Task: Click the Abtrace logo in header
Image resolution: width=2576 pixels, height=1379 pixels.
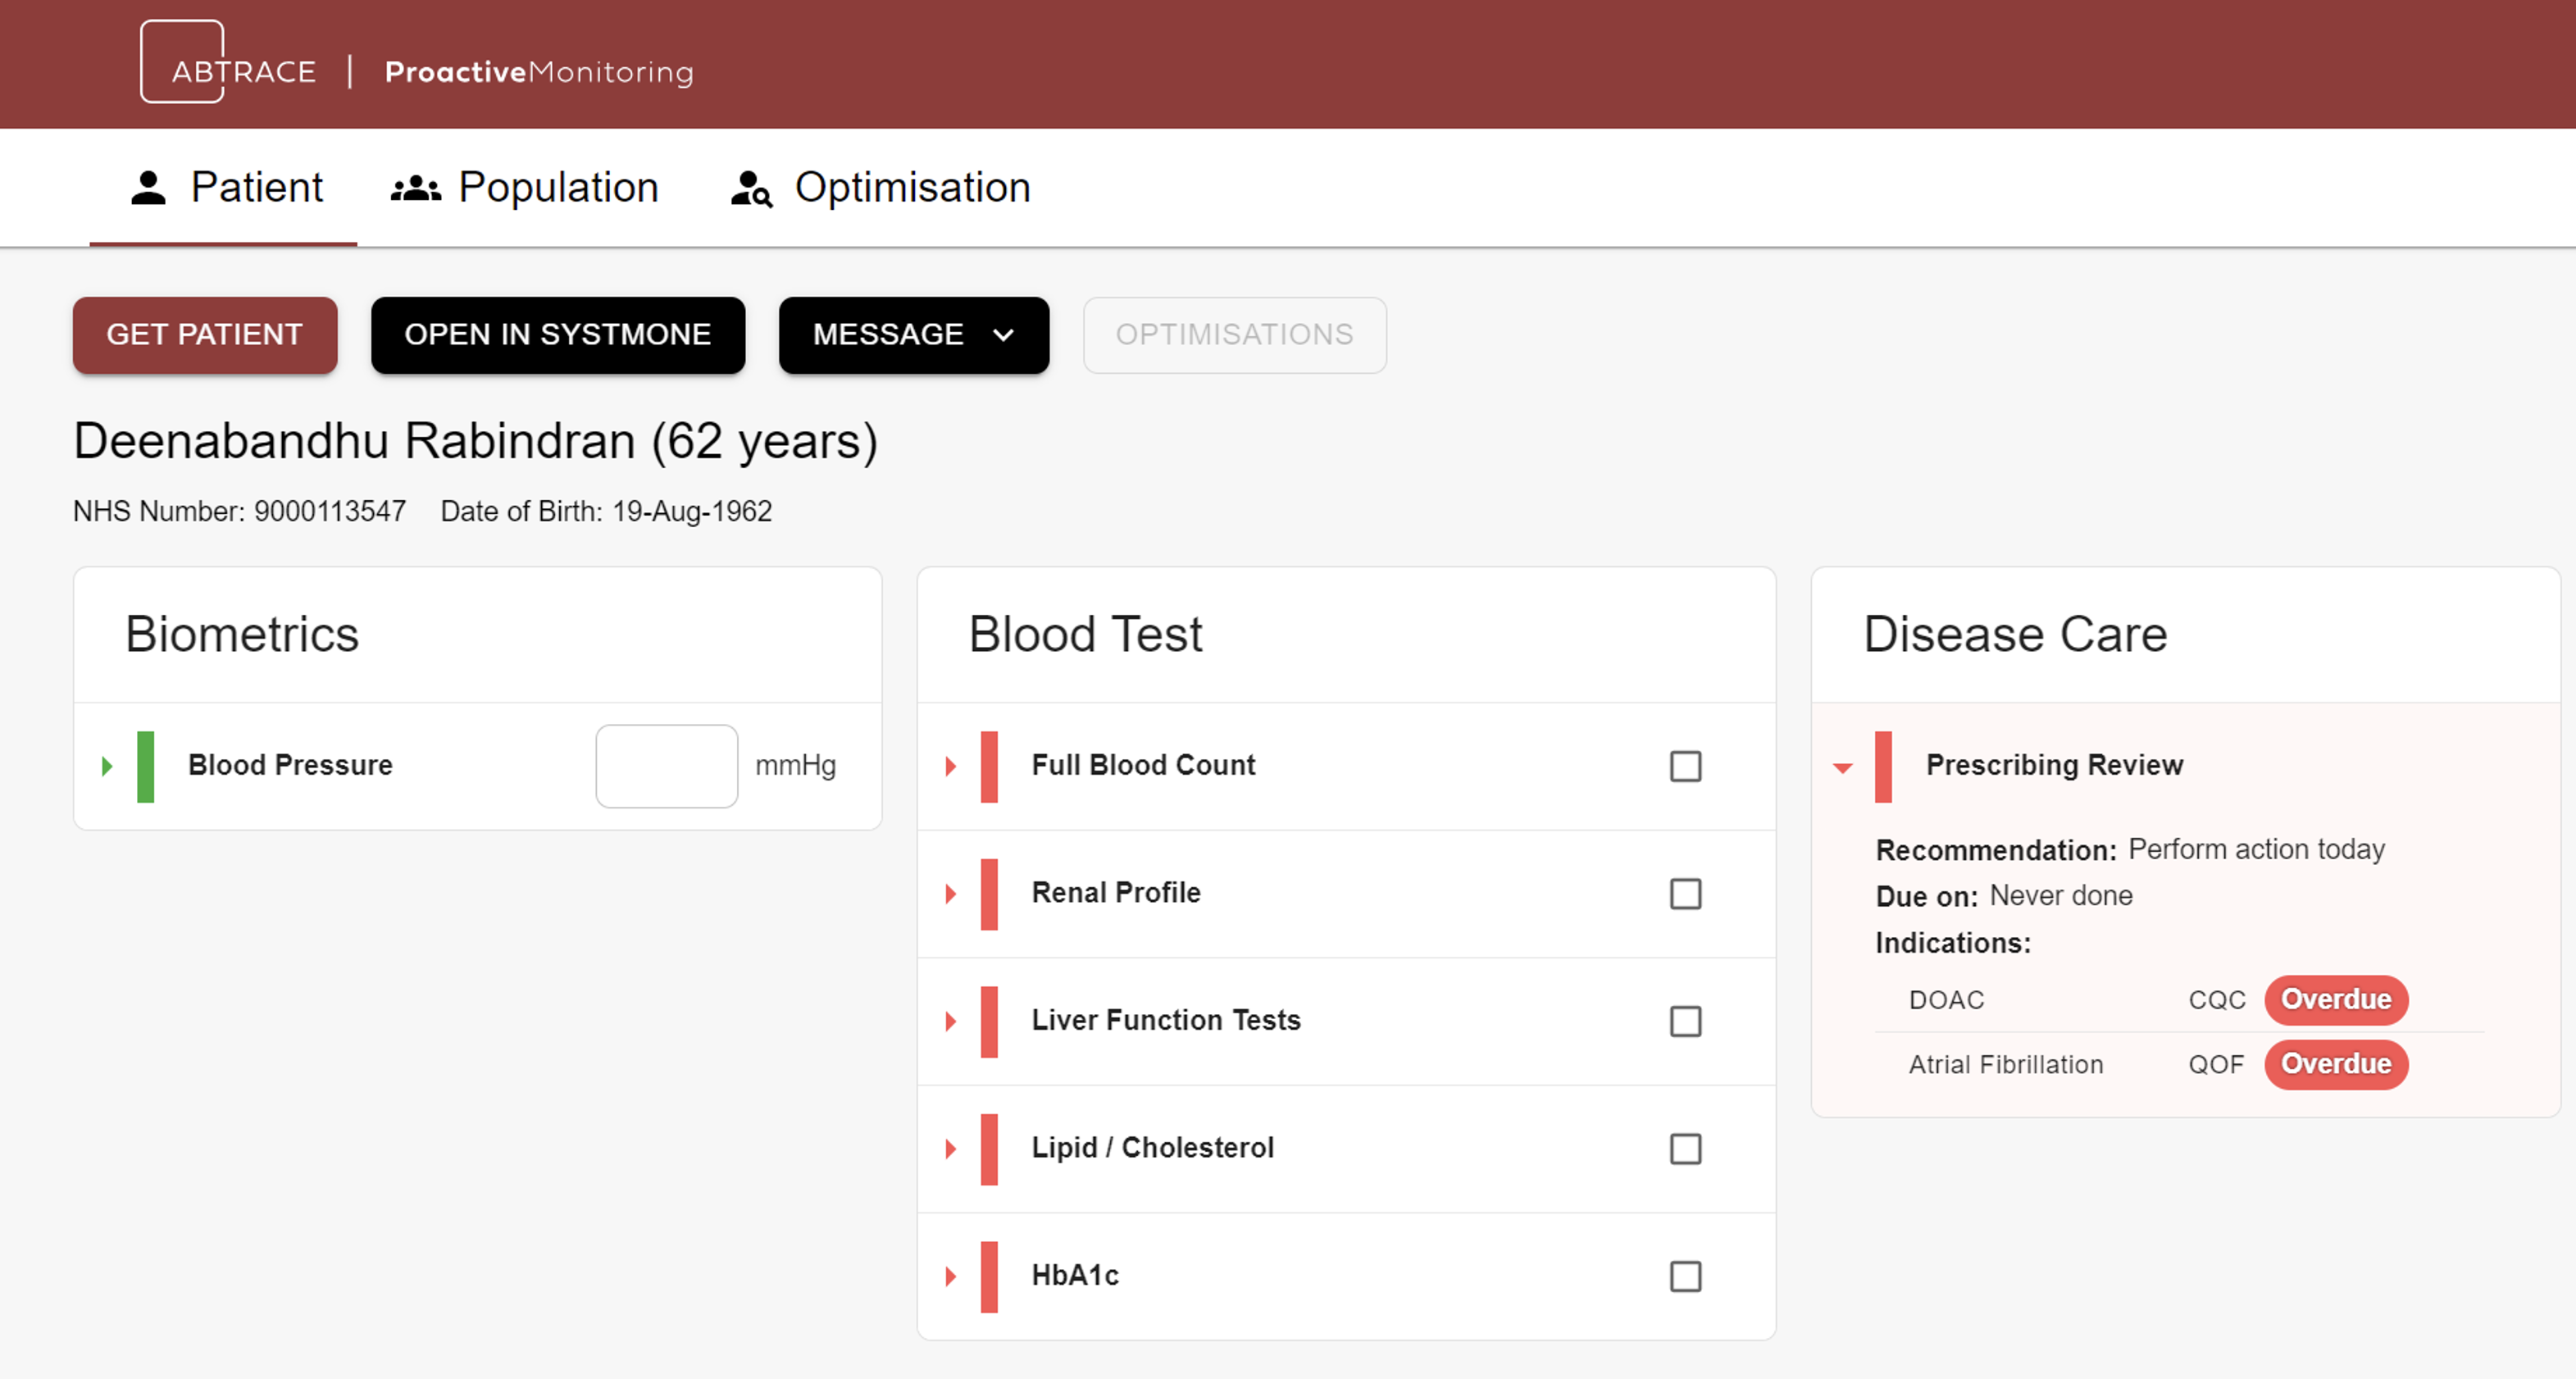Action: (228, 62)
